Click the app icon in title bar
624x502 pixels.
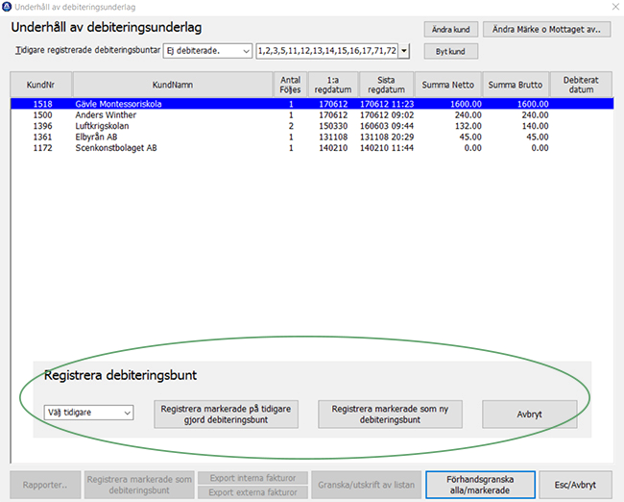[x=7, y=7]
